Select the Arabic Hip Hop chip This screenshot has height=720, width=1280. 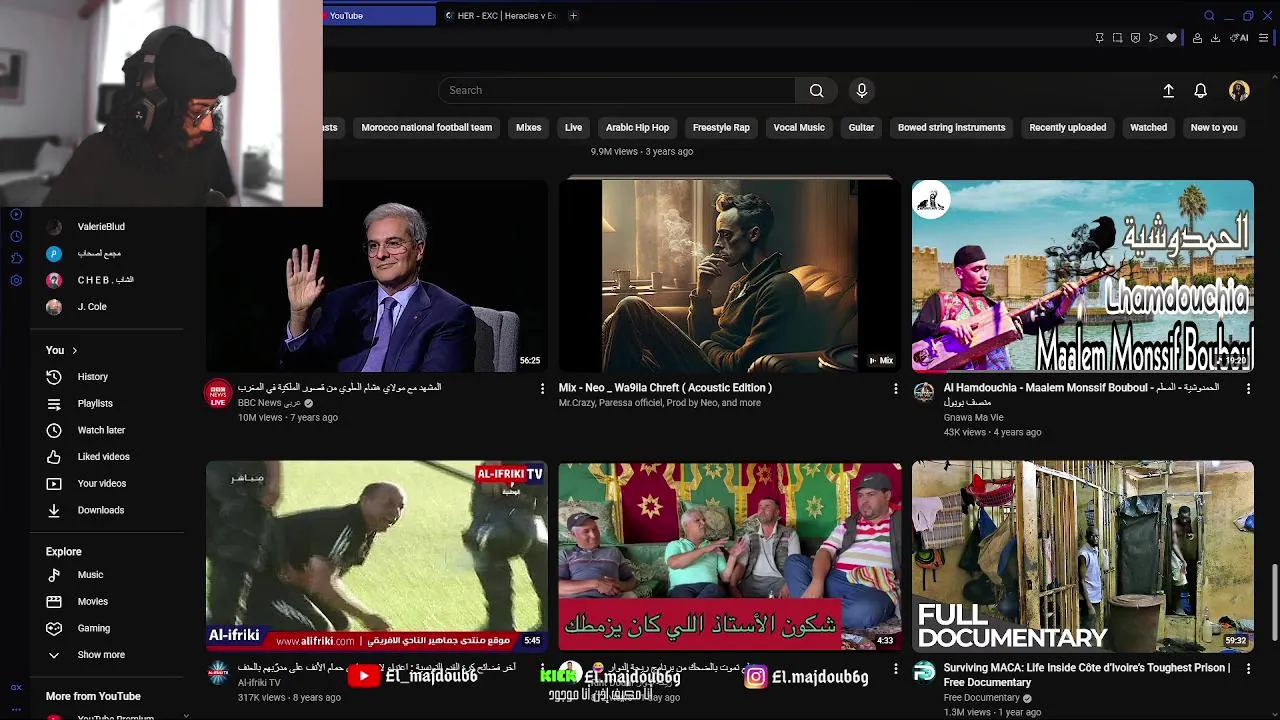tap(637, 127)
